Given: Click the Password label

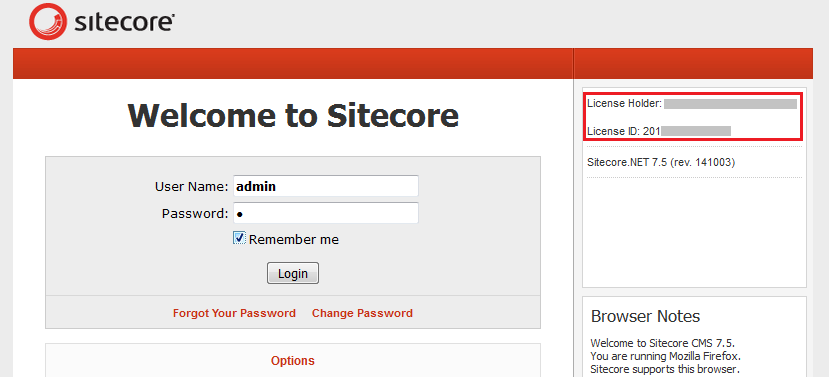Looking at the screenshot, I should coord(195,213).
